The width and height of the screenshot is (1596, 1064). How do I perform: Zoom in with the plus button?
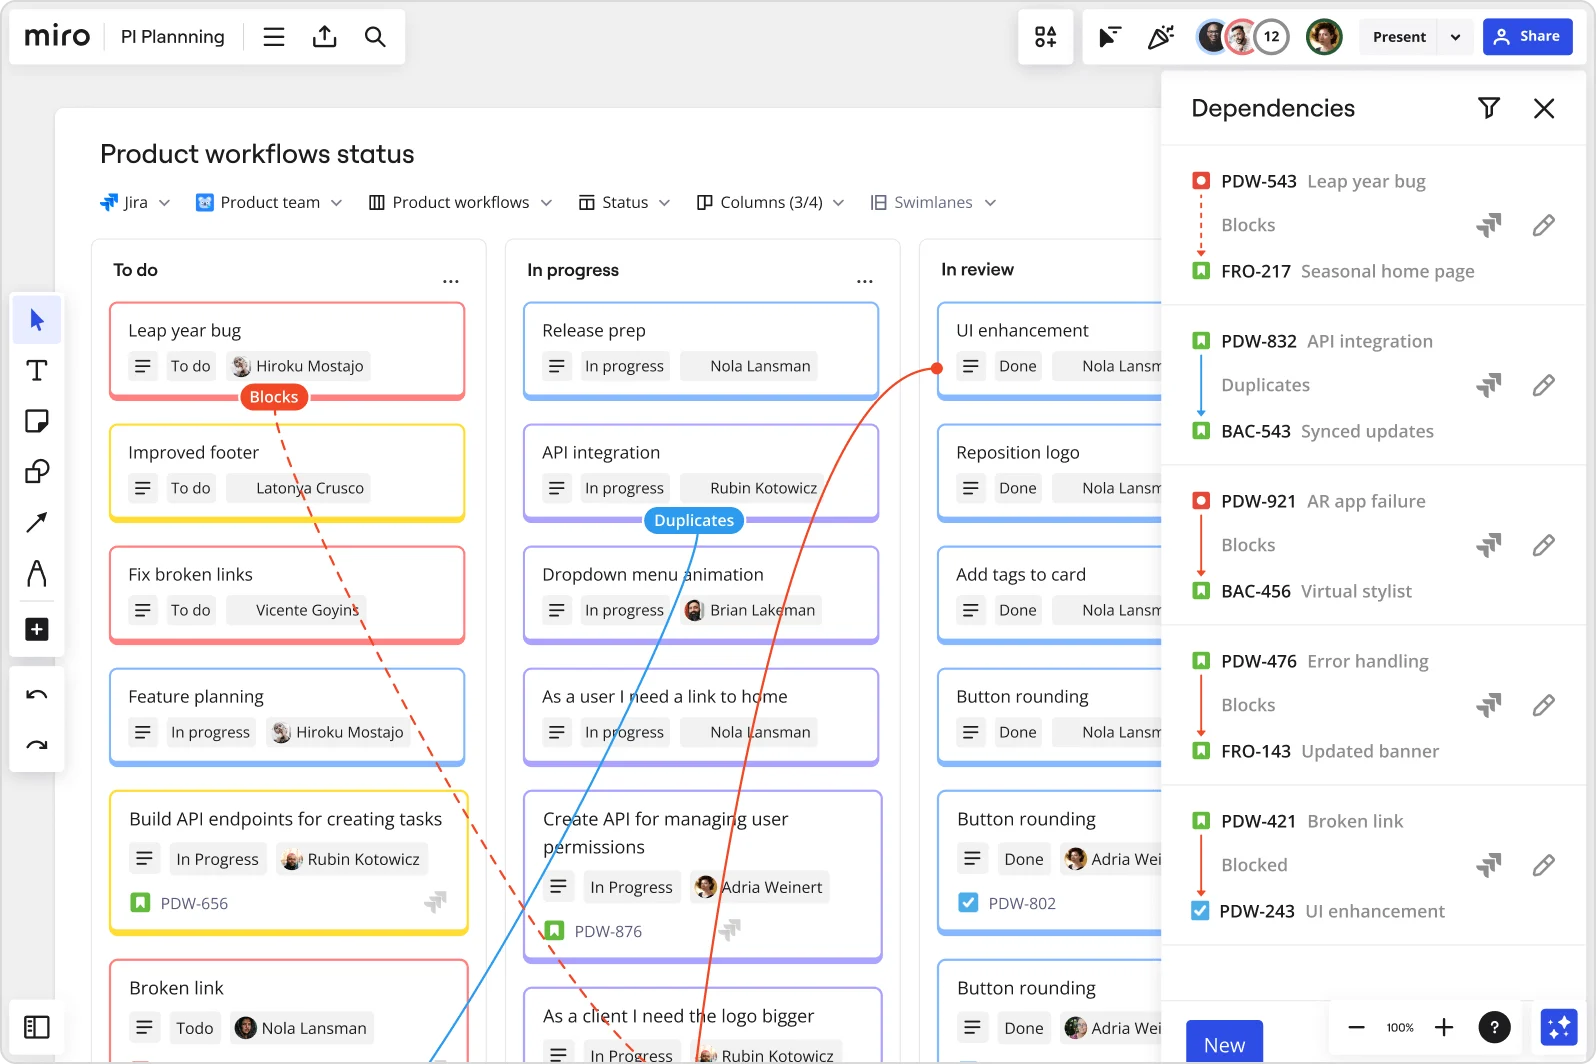(x=1444, y=1027)
